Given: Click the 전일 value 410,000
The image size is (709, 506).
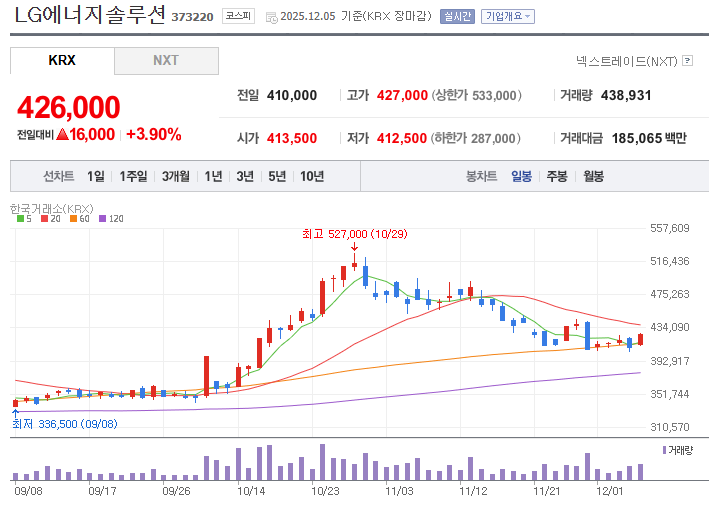Looking at the screenshot, I should coord(292,95).
